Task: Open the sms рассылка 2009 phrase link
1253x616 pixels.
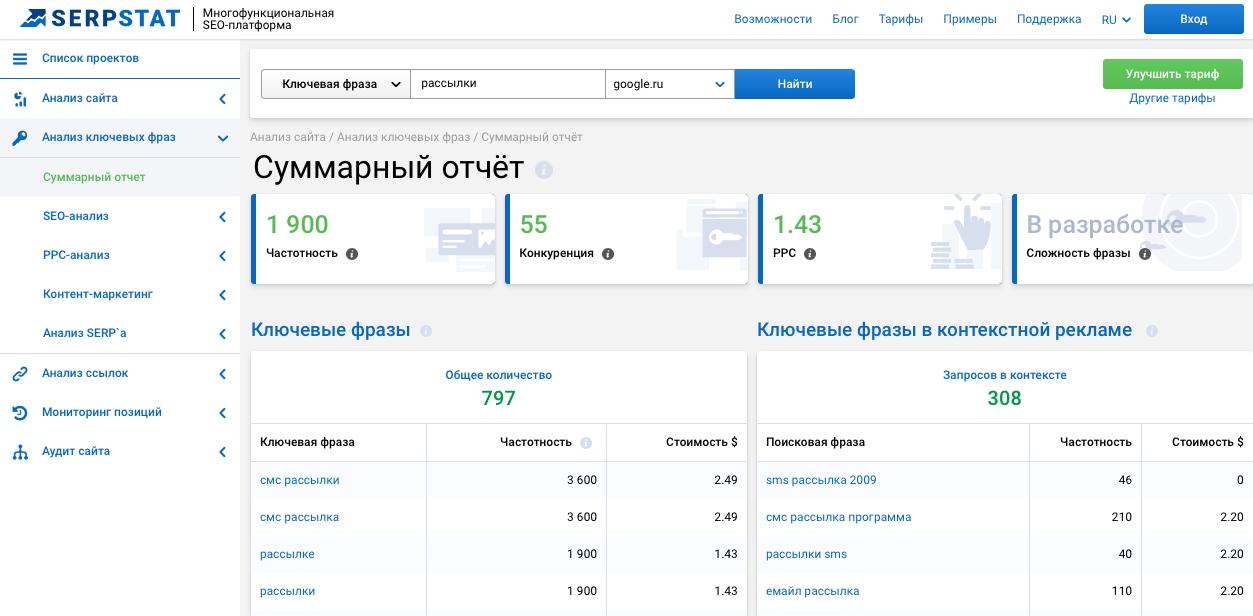Action: click(x=821, y=480)
